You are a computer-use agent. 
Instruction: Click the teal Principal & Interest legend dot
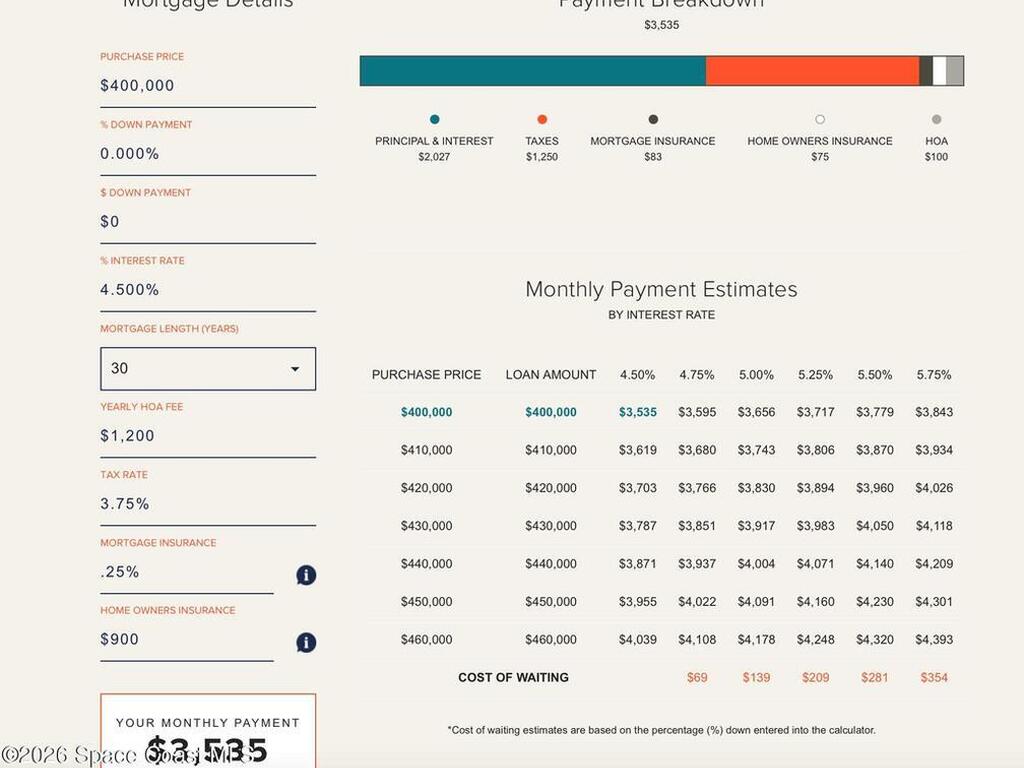tap(434, 120)
